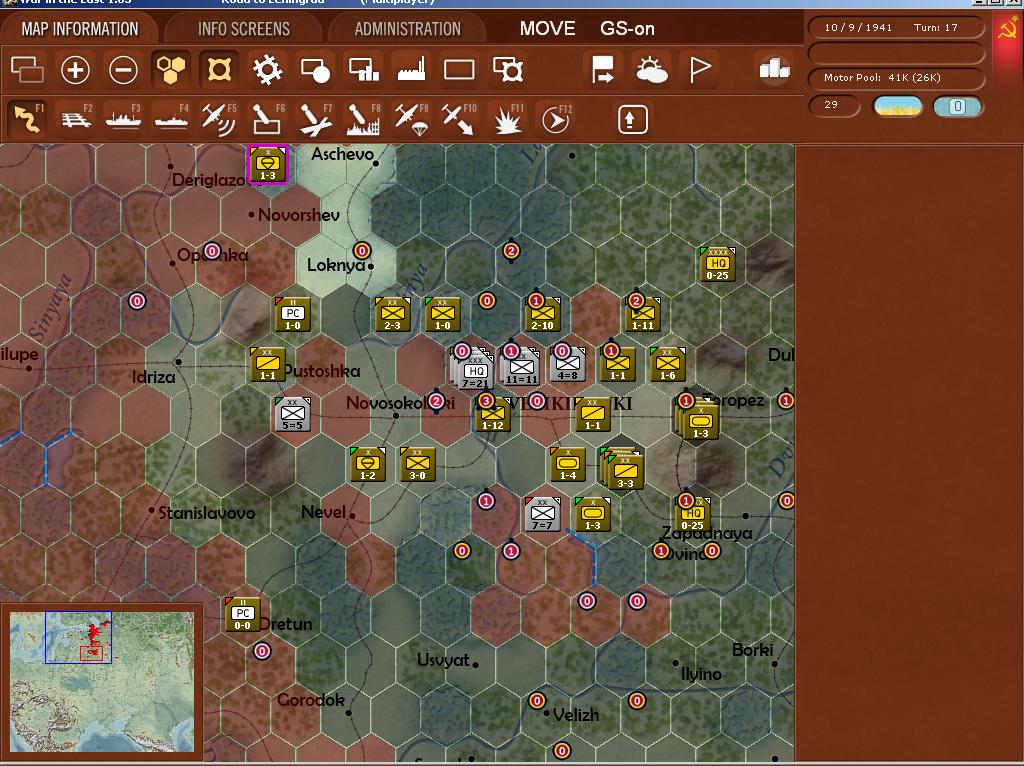Click the empty rectangle toolbar icon

point(459,69)
